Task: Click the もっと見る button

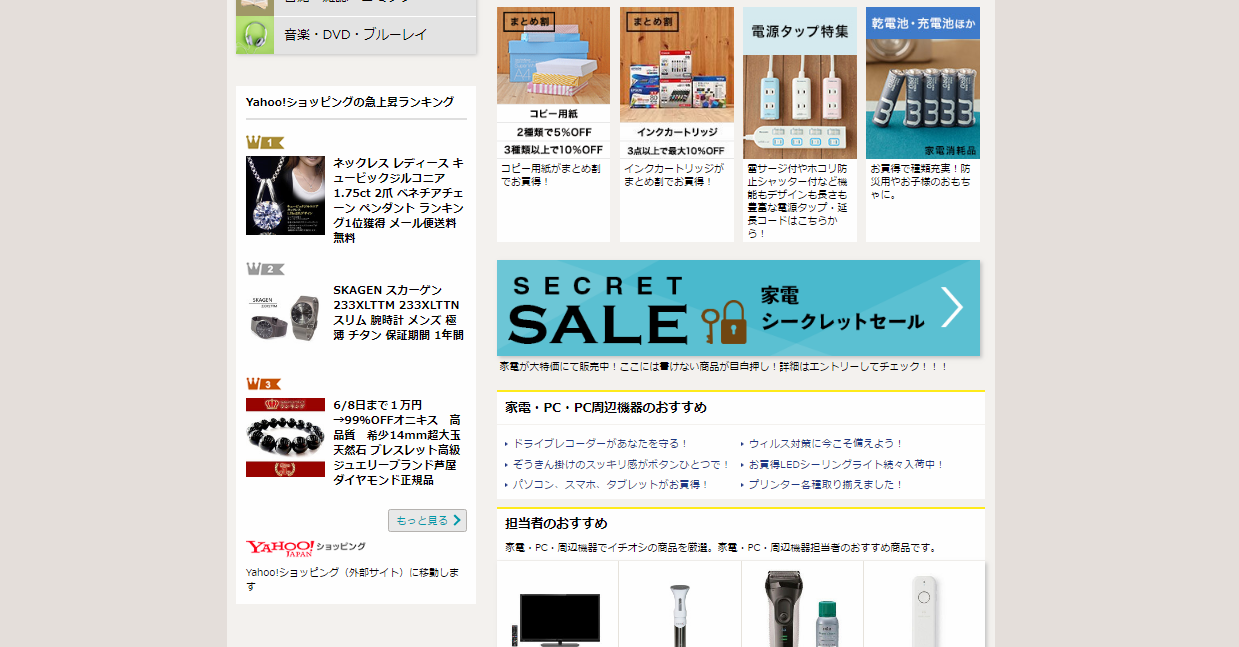Action: coord(427,520)
